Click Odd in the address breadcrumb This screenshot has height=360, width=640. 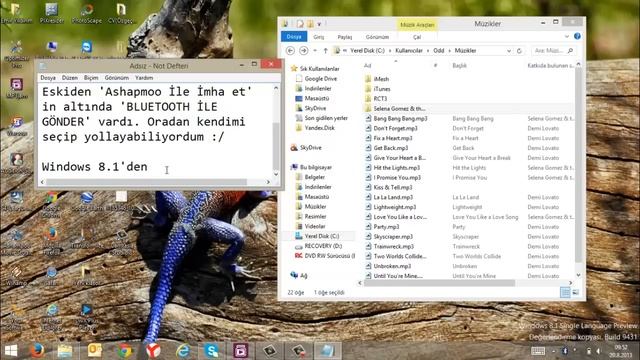[x=439, y=51]
